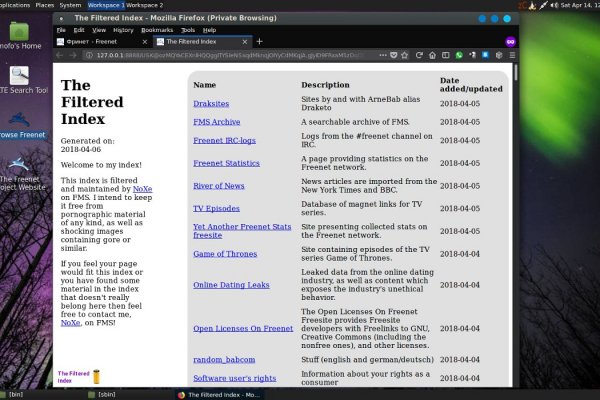This screenshot has width=600, height=400.
Task: Switch to The Filtered Index tab
Action: click(x=195, y=42)
